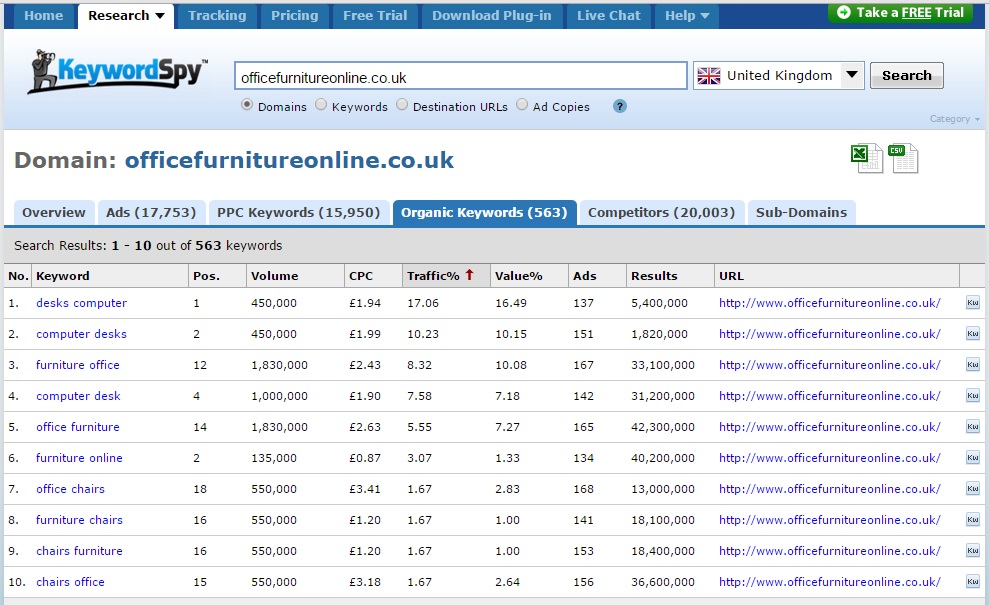This screenshot has width=989, height=605.
Task: Click the Take a FREE Trial button
Action: 900,13
